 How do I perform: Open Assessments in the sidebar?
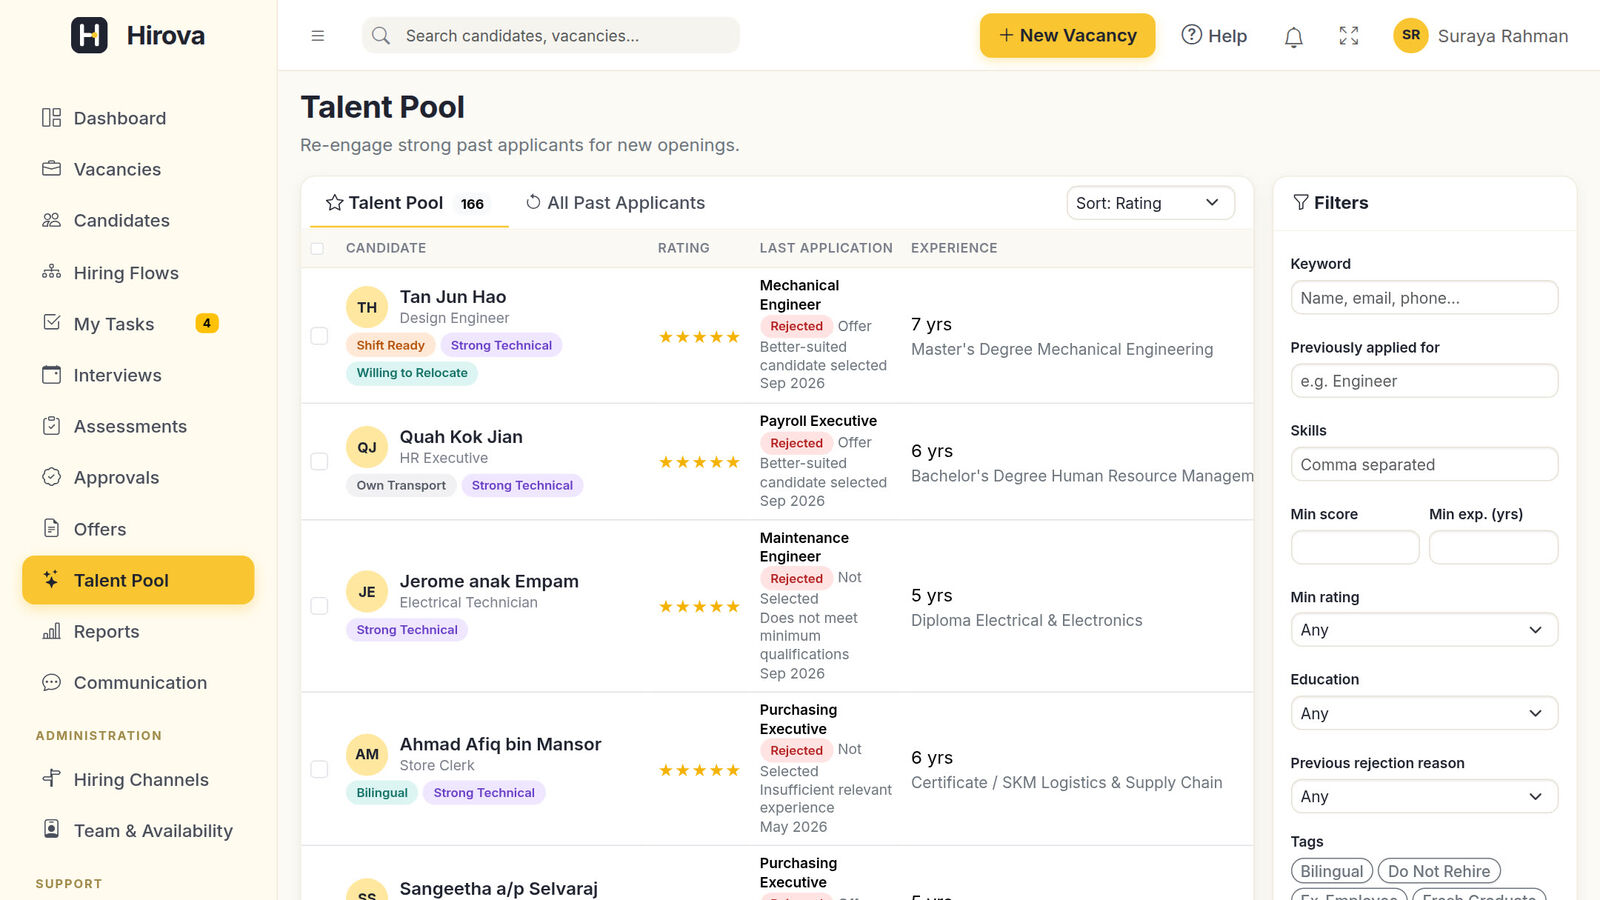pos(138,426)
